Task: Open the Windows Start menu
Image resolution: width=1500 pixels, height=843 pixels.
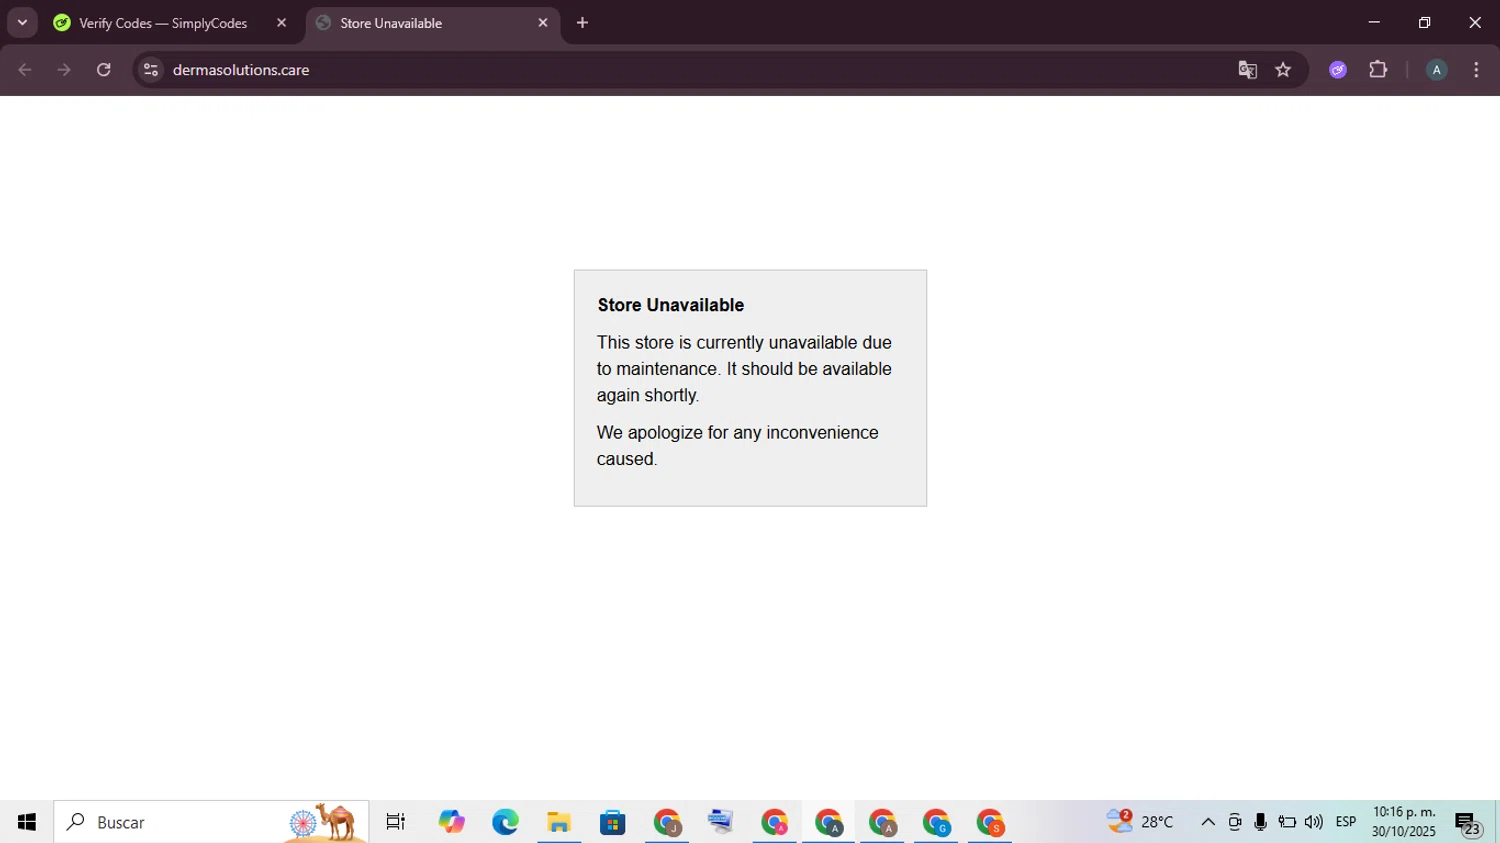Action: click(26, 822)
